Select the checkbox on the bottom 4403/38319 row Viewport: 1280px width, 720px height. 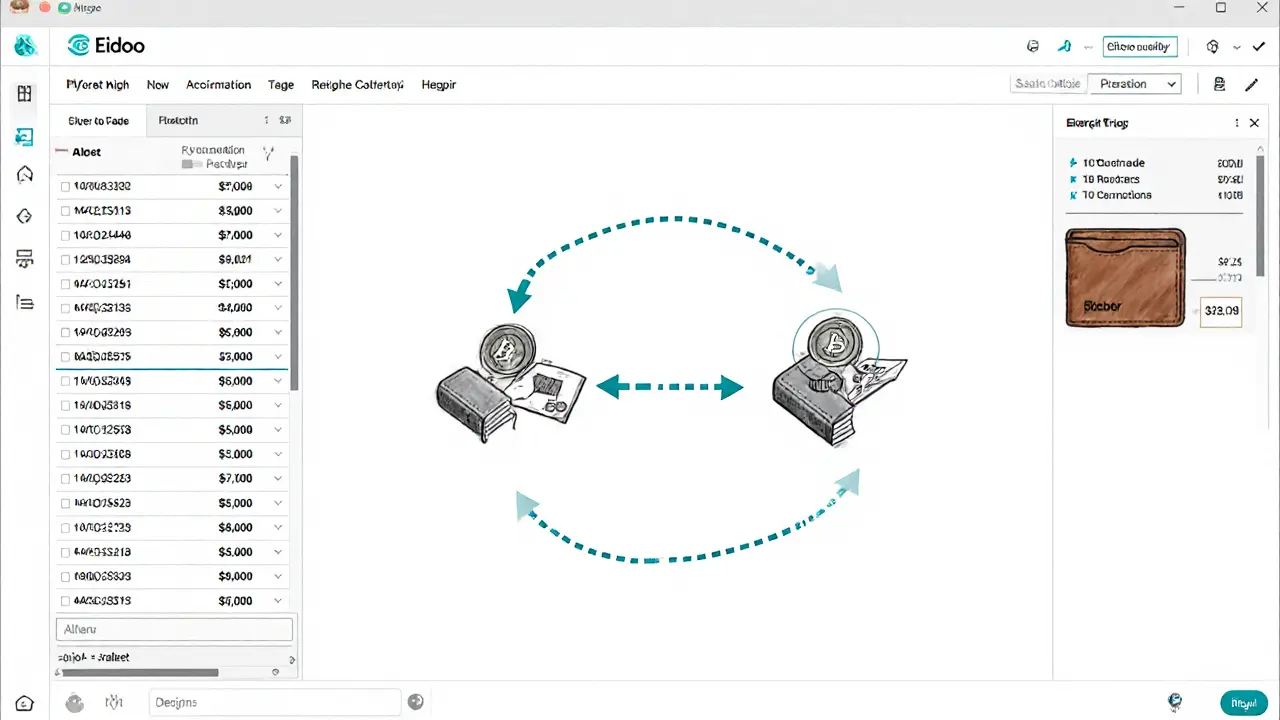pyautogui.click(x=65, y=600)
